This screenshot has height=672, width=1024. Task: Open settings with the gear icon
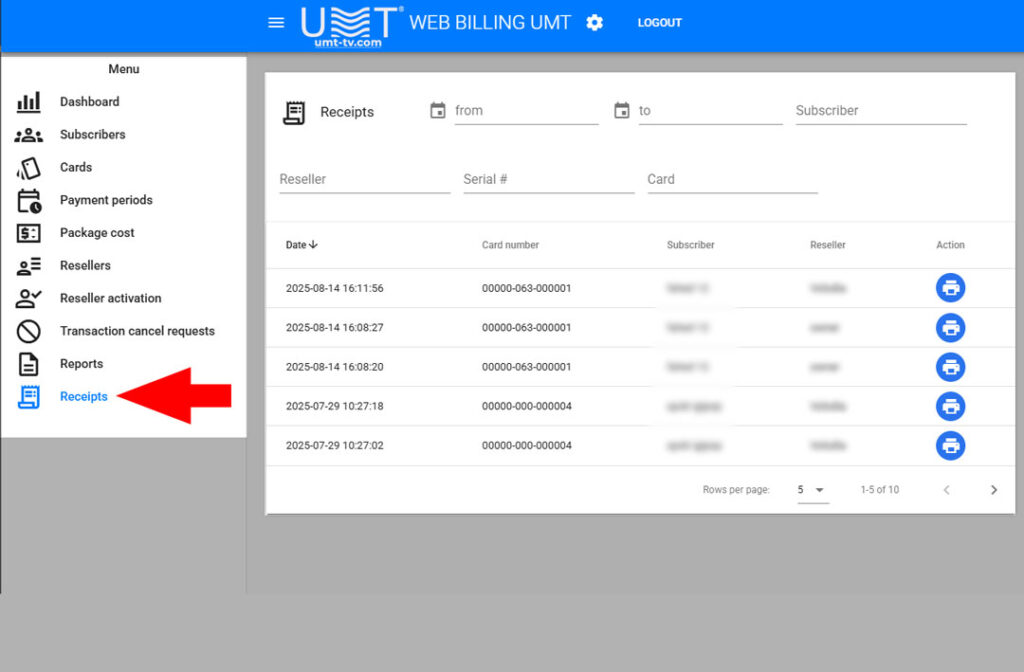(594, 22)
